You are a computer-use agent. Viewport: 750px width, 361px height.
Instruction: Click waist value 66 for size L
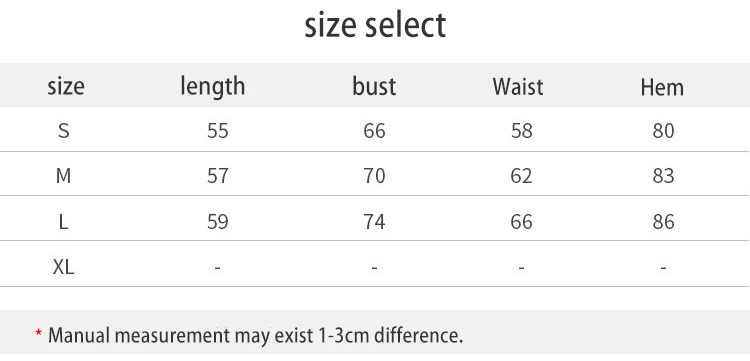[521, 222]
